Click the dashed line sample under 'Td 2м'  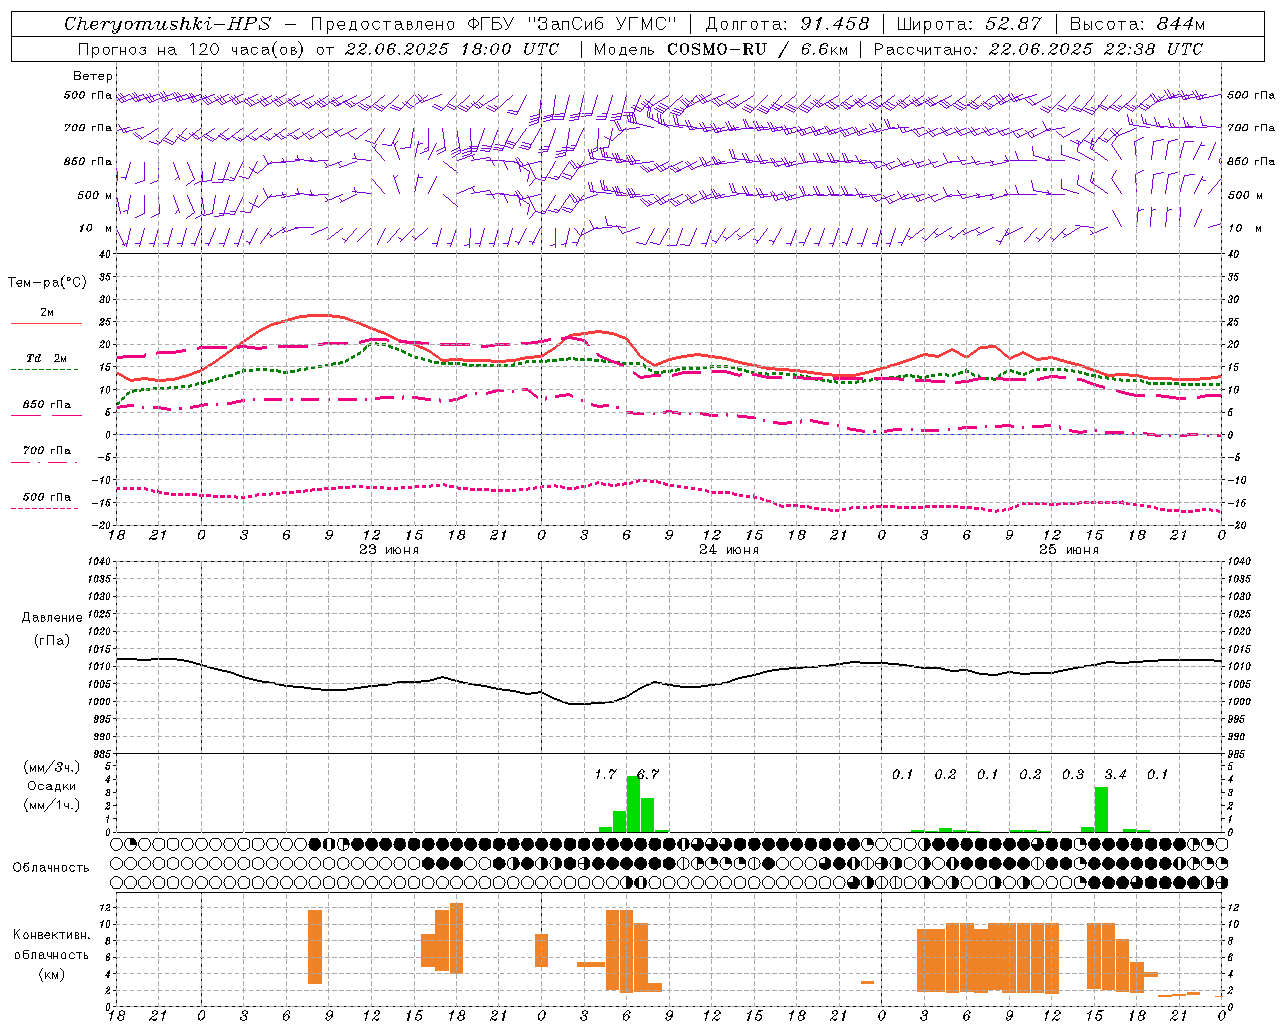click(45, 370)
